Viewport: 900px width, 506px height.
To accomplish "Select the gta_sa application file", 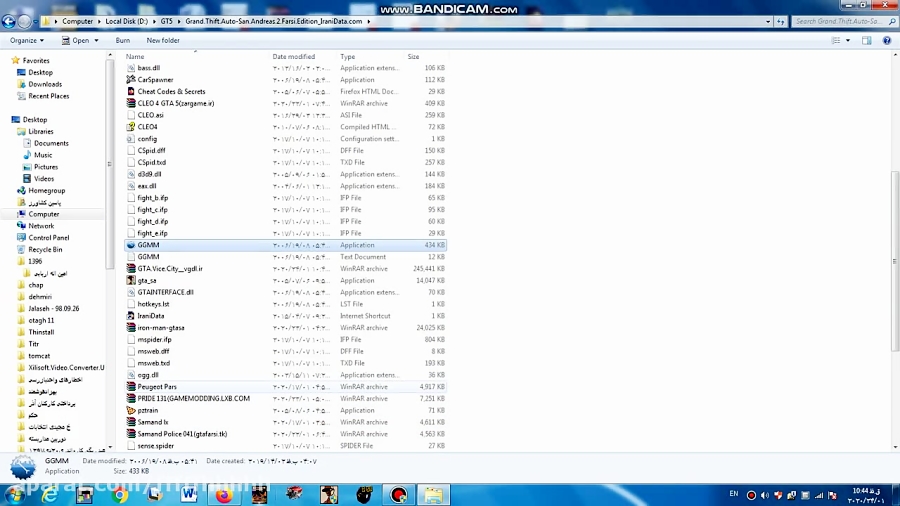I will coord(147,280).
